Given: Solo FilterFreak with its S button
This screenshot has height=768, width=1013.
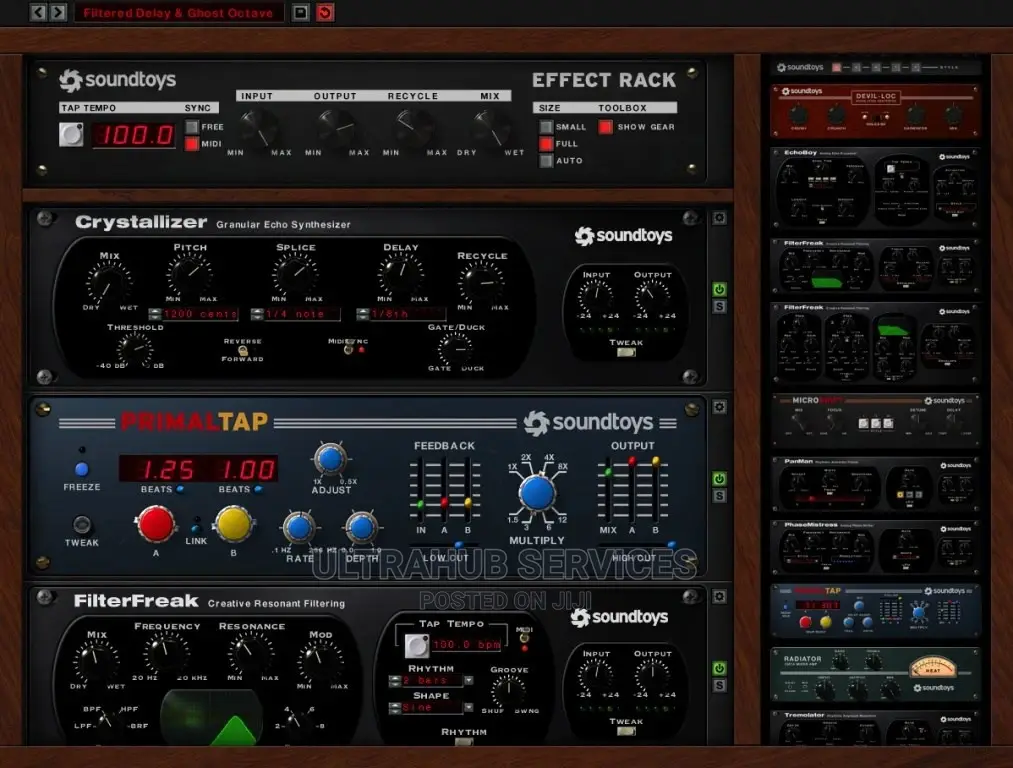Looking at the screenshot, I should click(719, 686).
